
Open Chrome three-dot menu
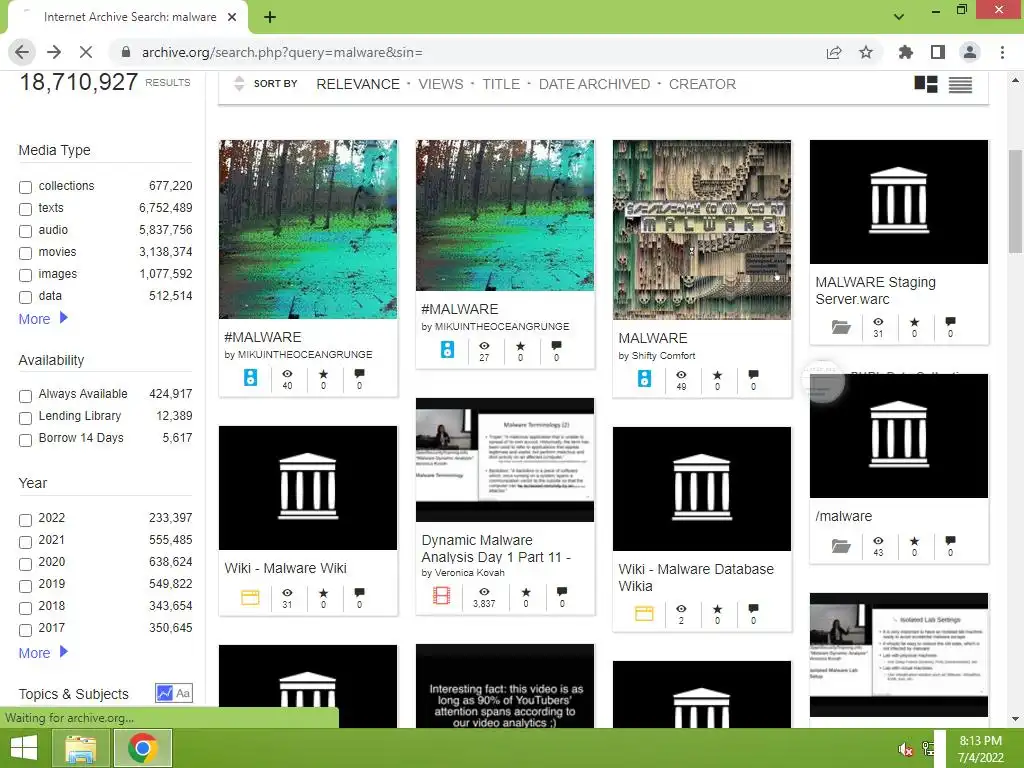1002,52
